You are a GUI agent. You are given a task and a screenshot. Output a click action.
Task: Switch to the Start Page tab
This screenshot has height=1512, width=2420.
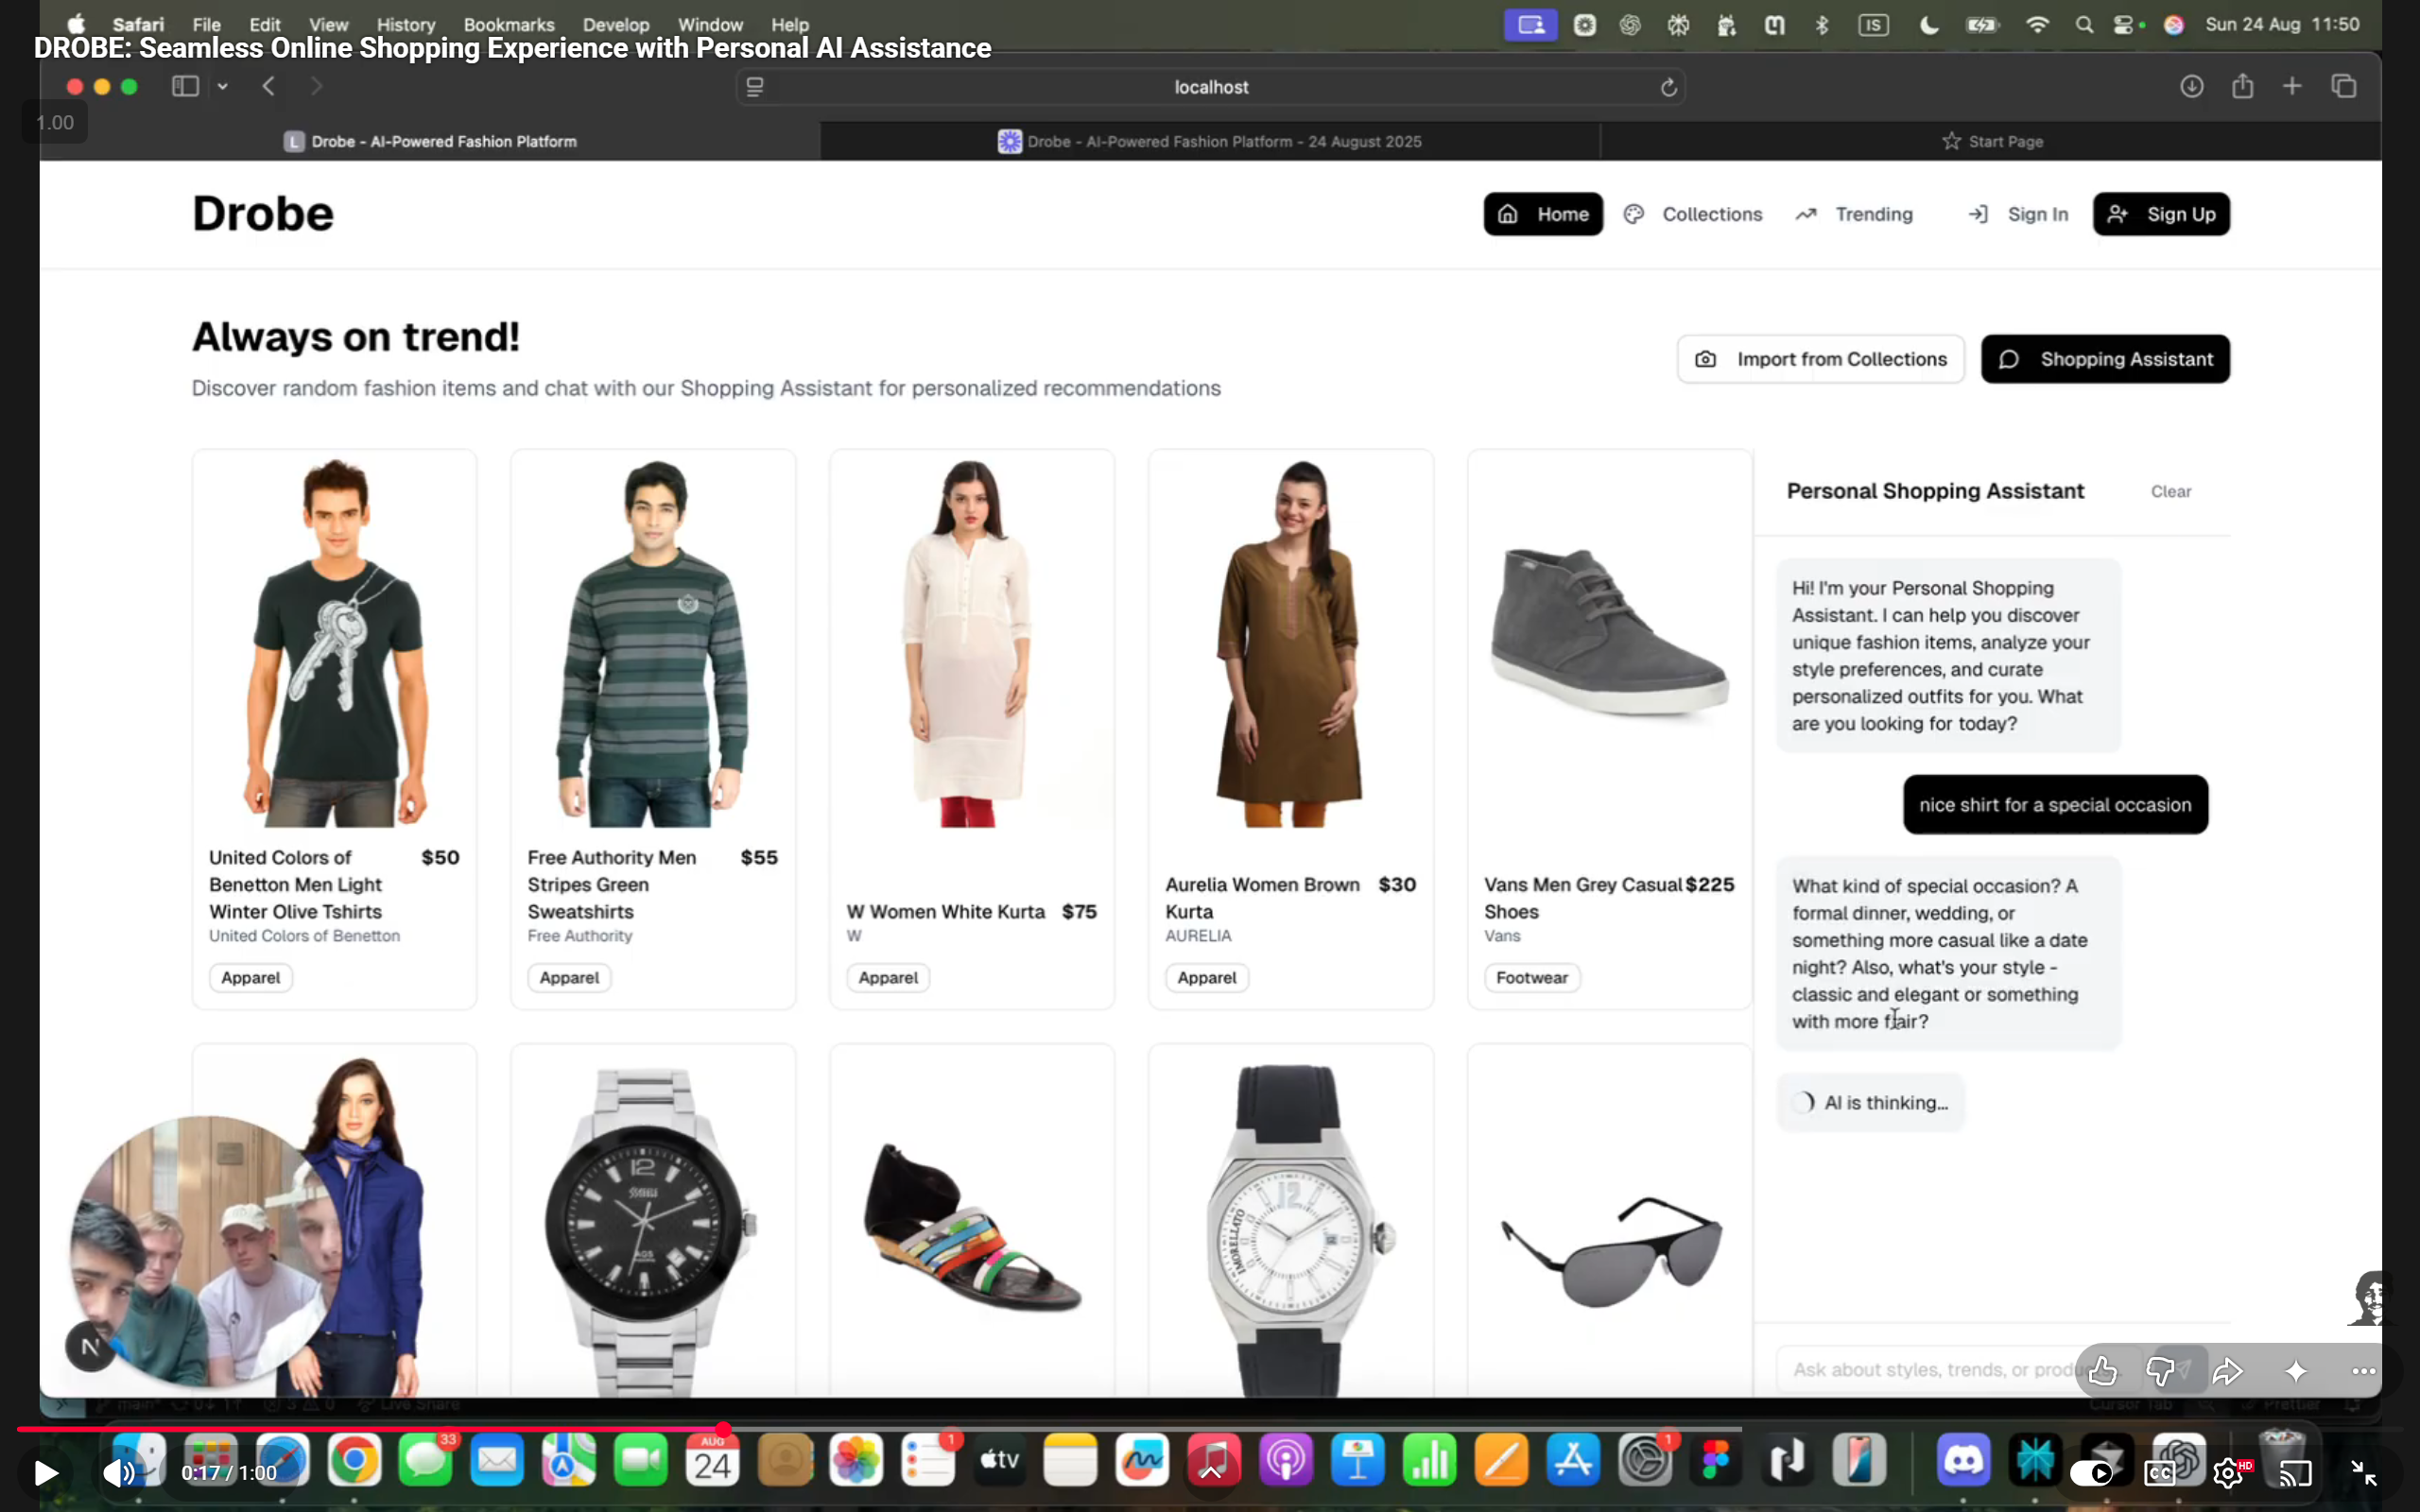[x=1991, y=141]
